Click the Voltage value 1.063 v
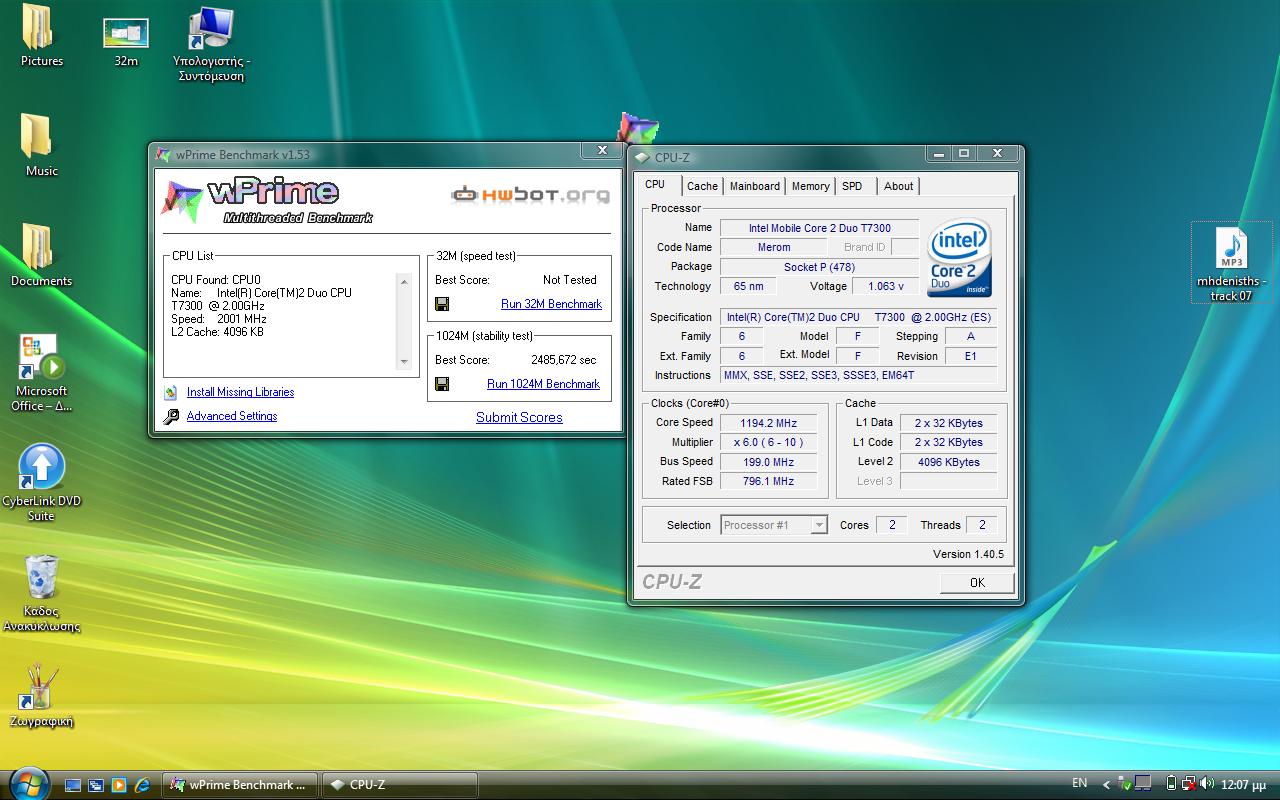This screenshot has width=1280, height=800. [885, 286]
